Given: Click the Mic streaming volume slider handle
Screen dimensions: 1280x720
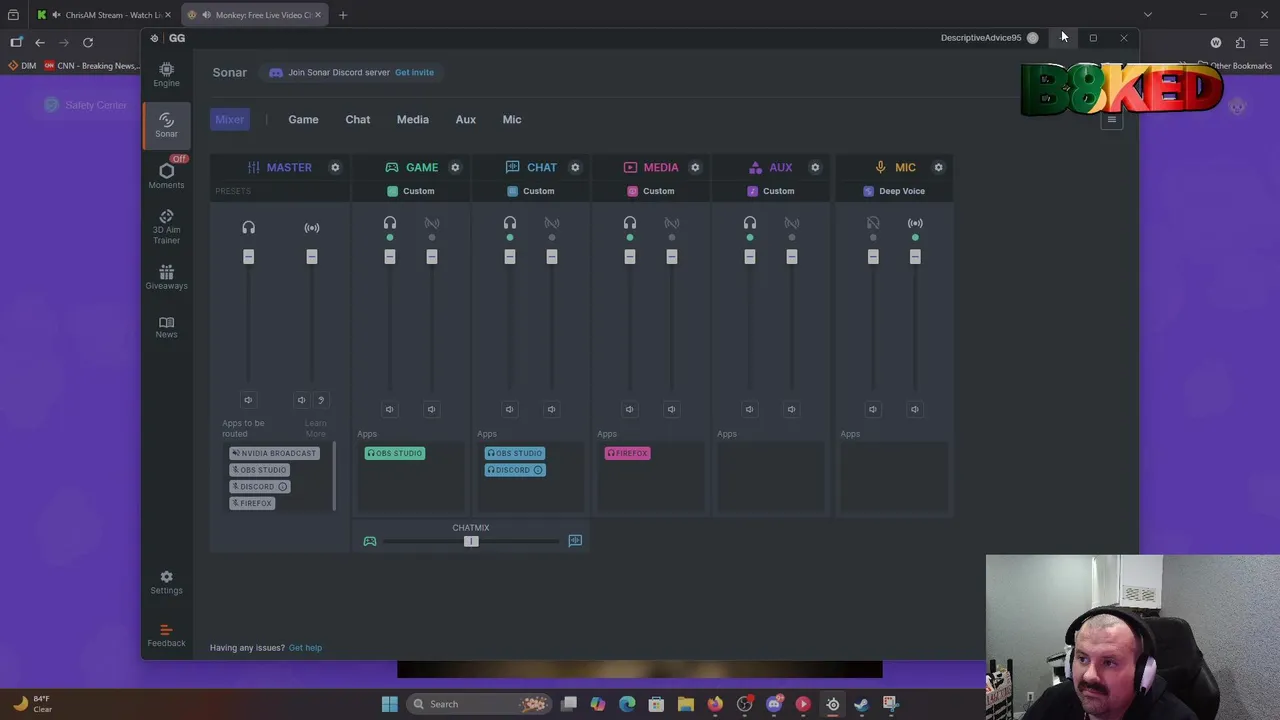Looking at the screenshot, I should pos(915,257).
